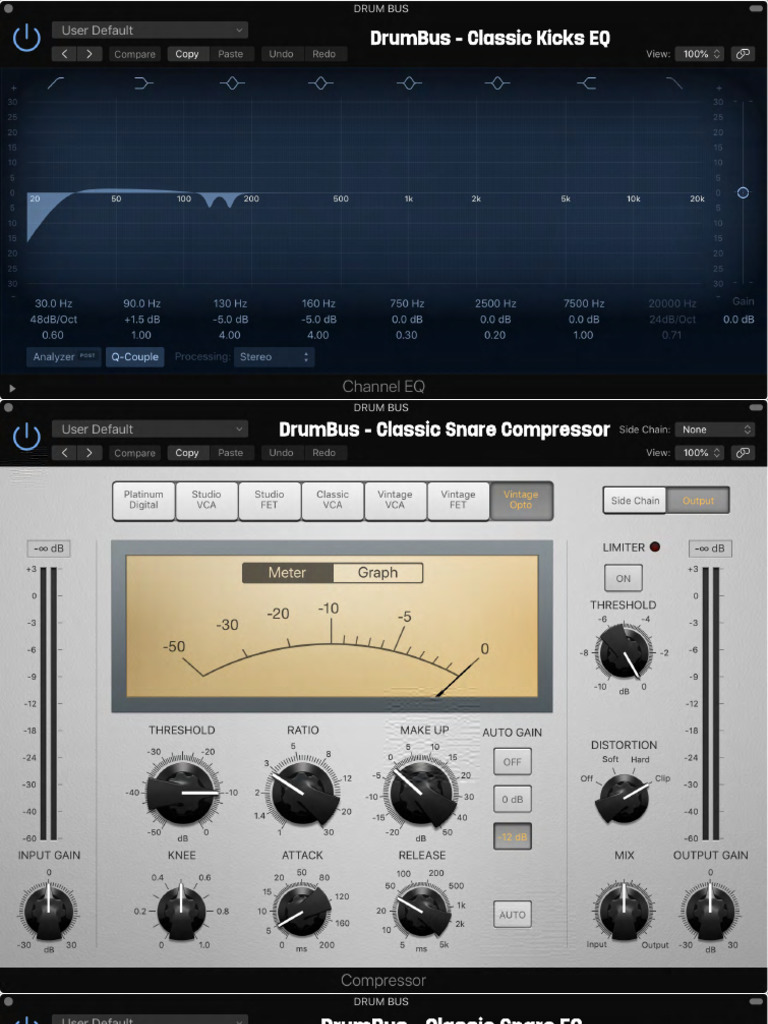Toggle Limiter ON button
The width and height of the screenshot is (768, 1024).
tap(623, 578)
